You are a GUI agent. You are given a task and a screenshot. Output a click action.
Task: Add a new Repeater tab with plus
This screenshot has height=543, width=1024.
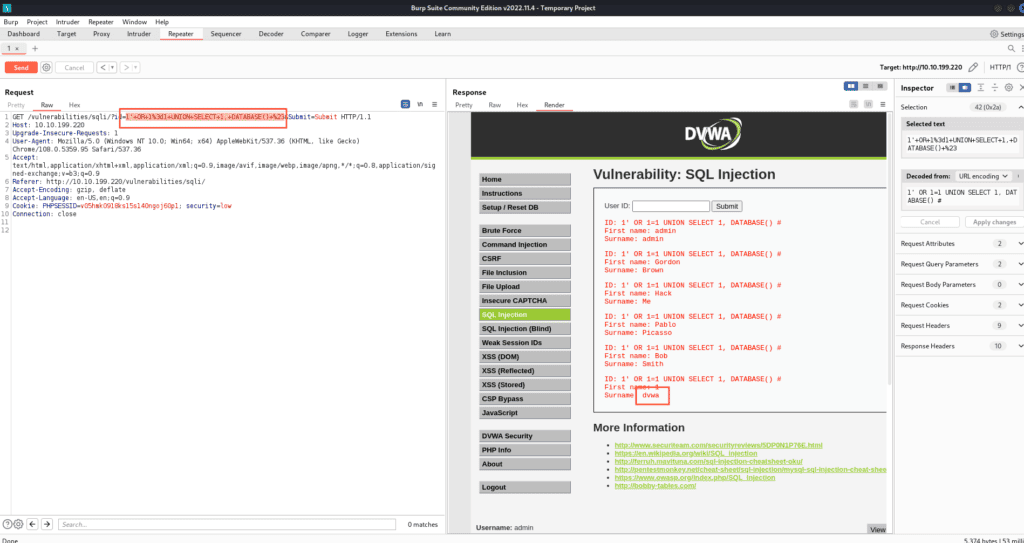tap(35, 48)
